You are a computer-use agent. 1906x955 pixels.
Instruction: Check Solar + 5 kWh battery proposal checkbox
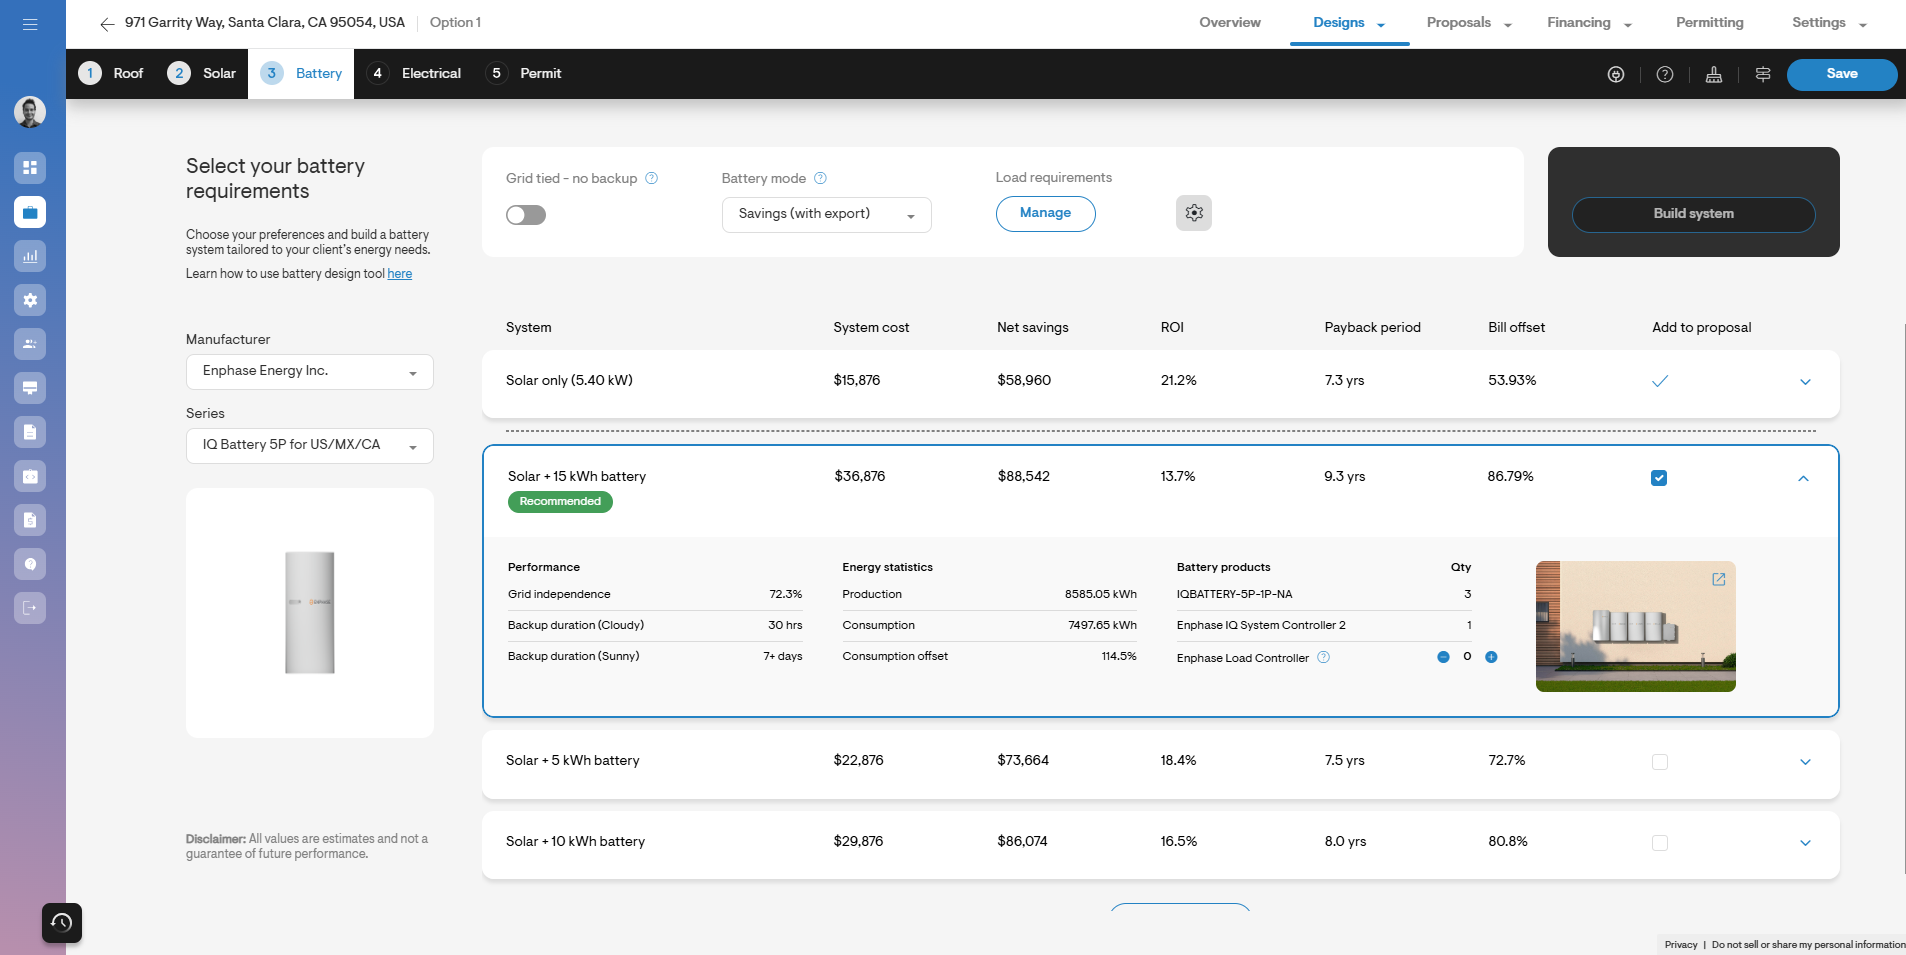[x=1659, y=762]
